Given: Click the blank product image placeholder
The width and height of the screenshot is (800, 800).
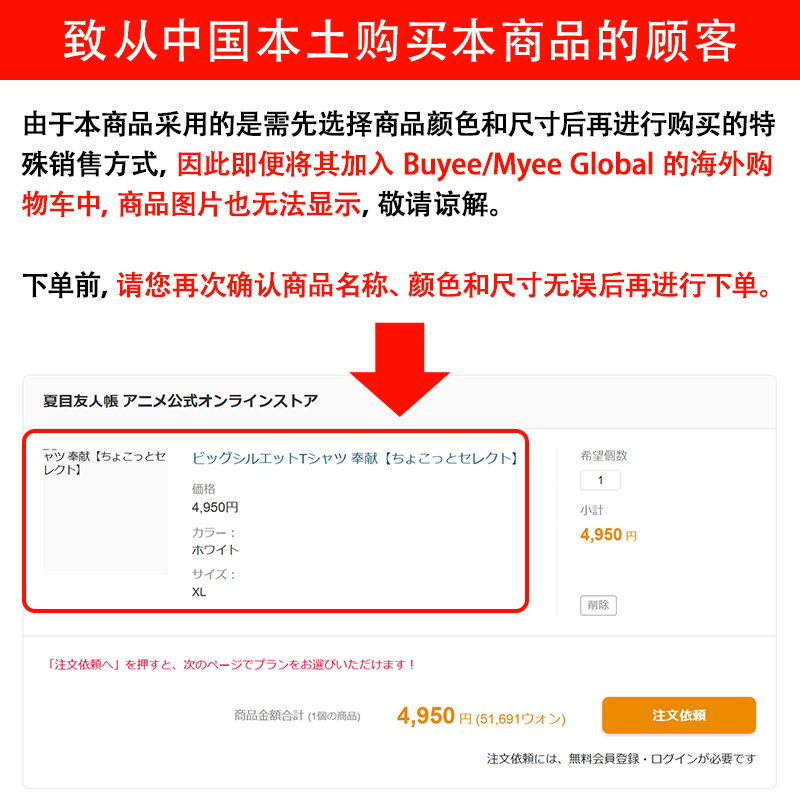Looking at the screenshot, I should pos(106,511).
